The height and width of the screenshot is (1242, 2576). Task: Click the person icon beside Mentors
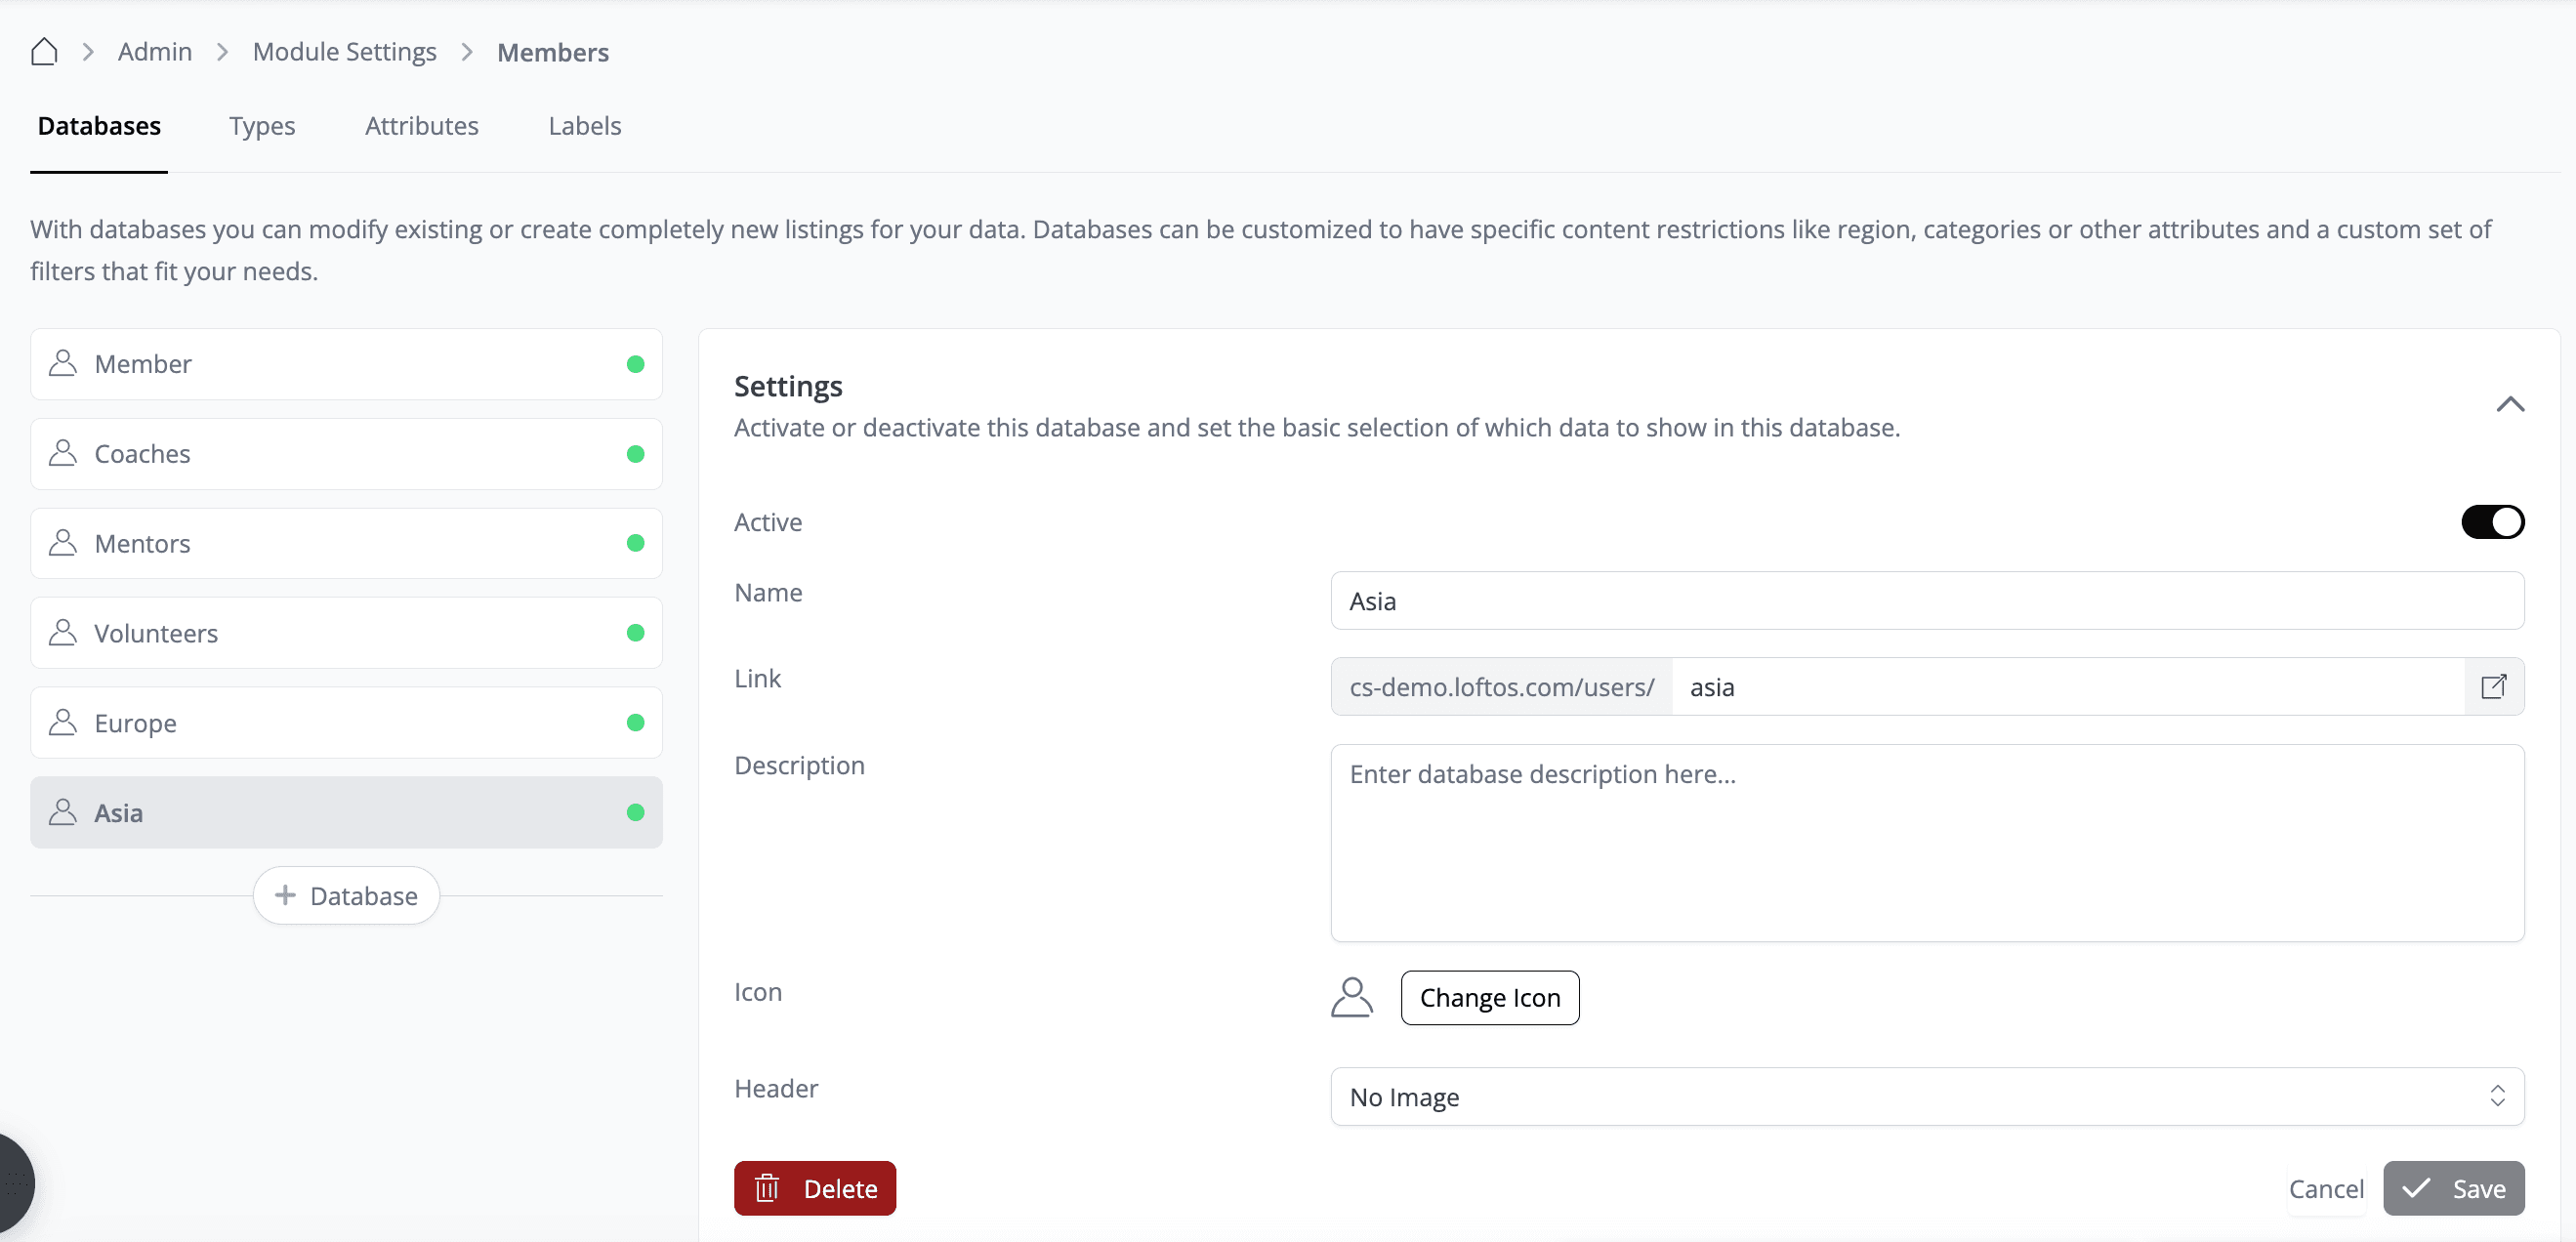pyautogui.click(x=63, y=543)
